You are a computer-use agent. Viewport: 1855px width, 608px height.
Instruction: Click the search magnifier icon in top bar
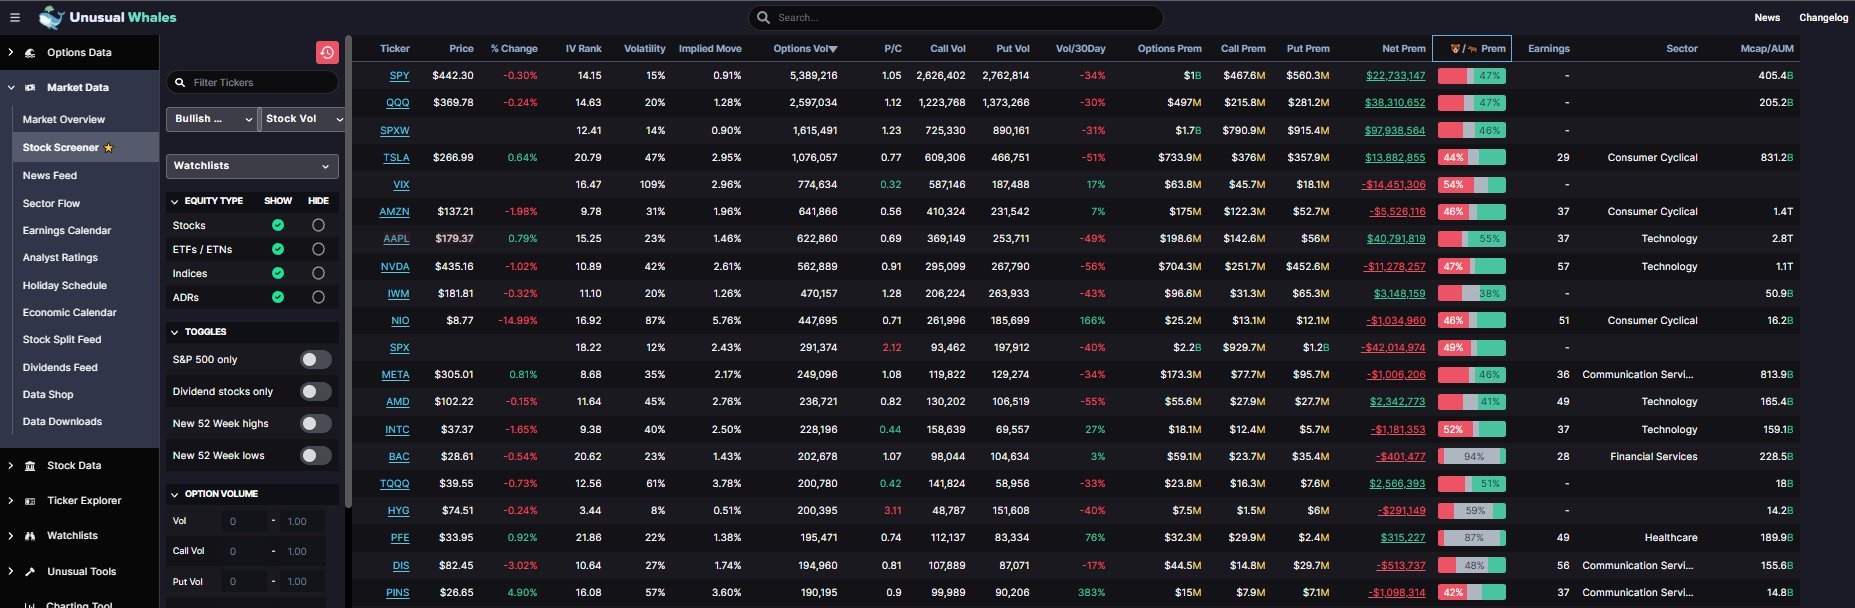point(764,17)
